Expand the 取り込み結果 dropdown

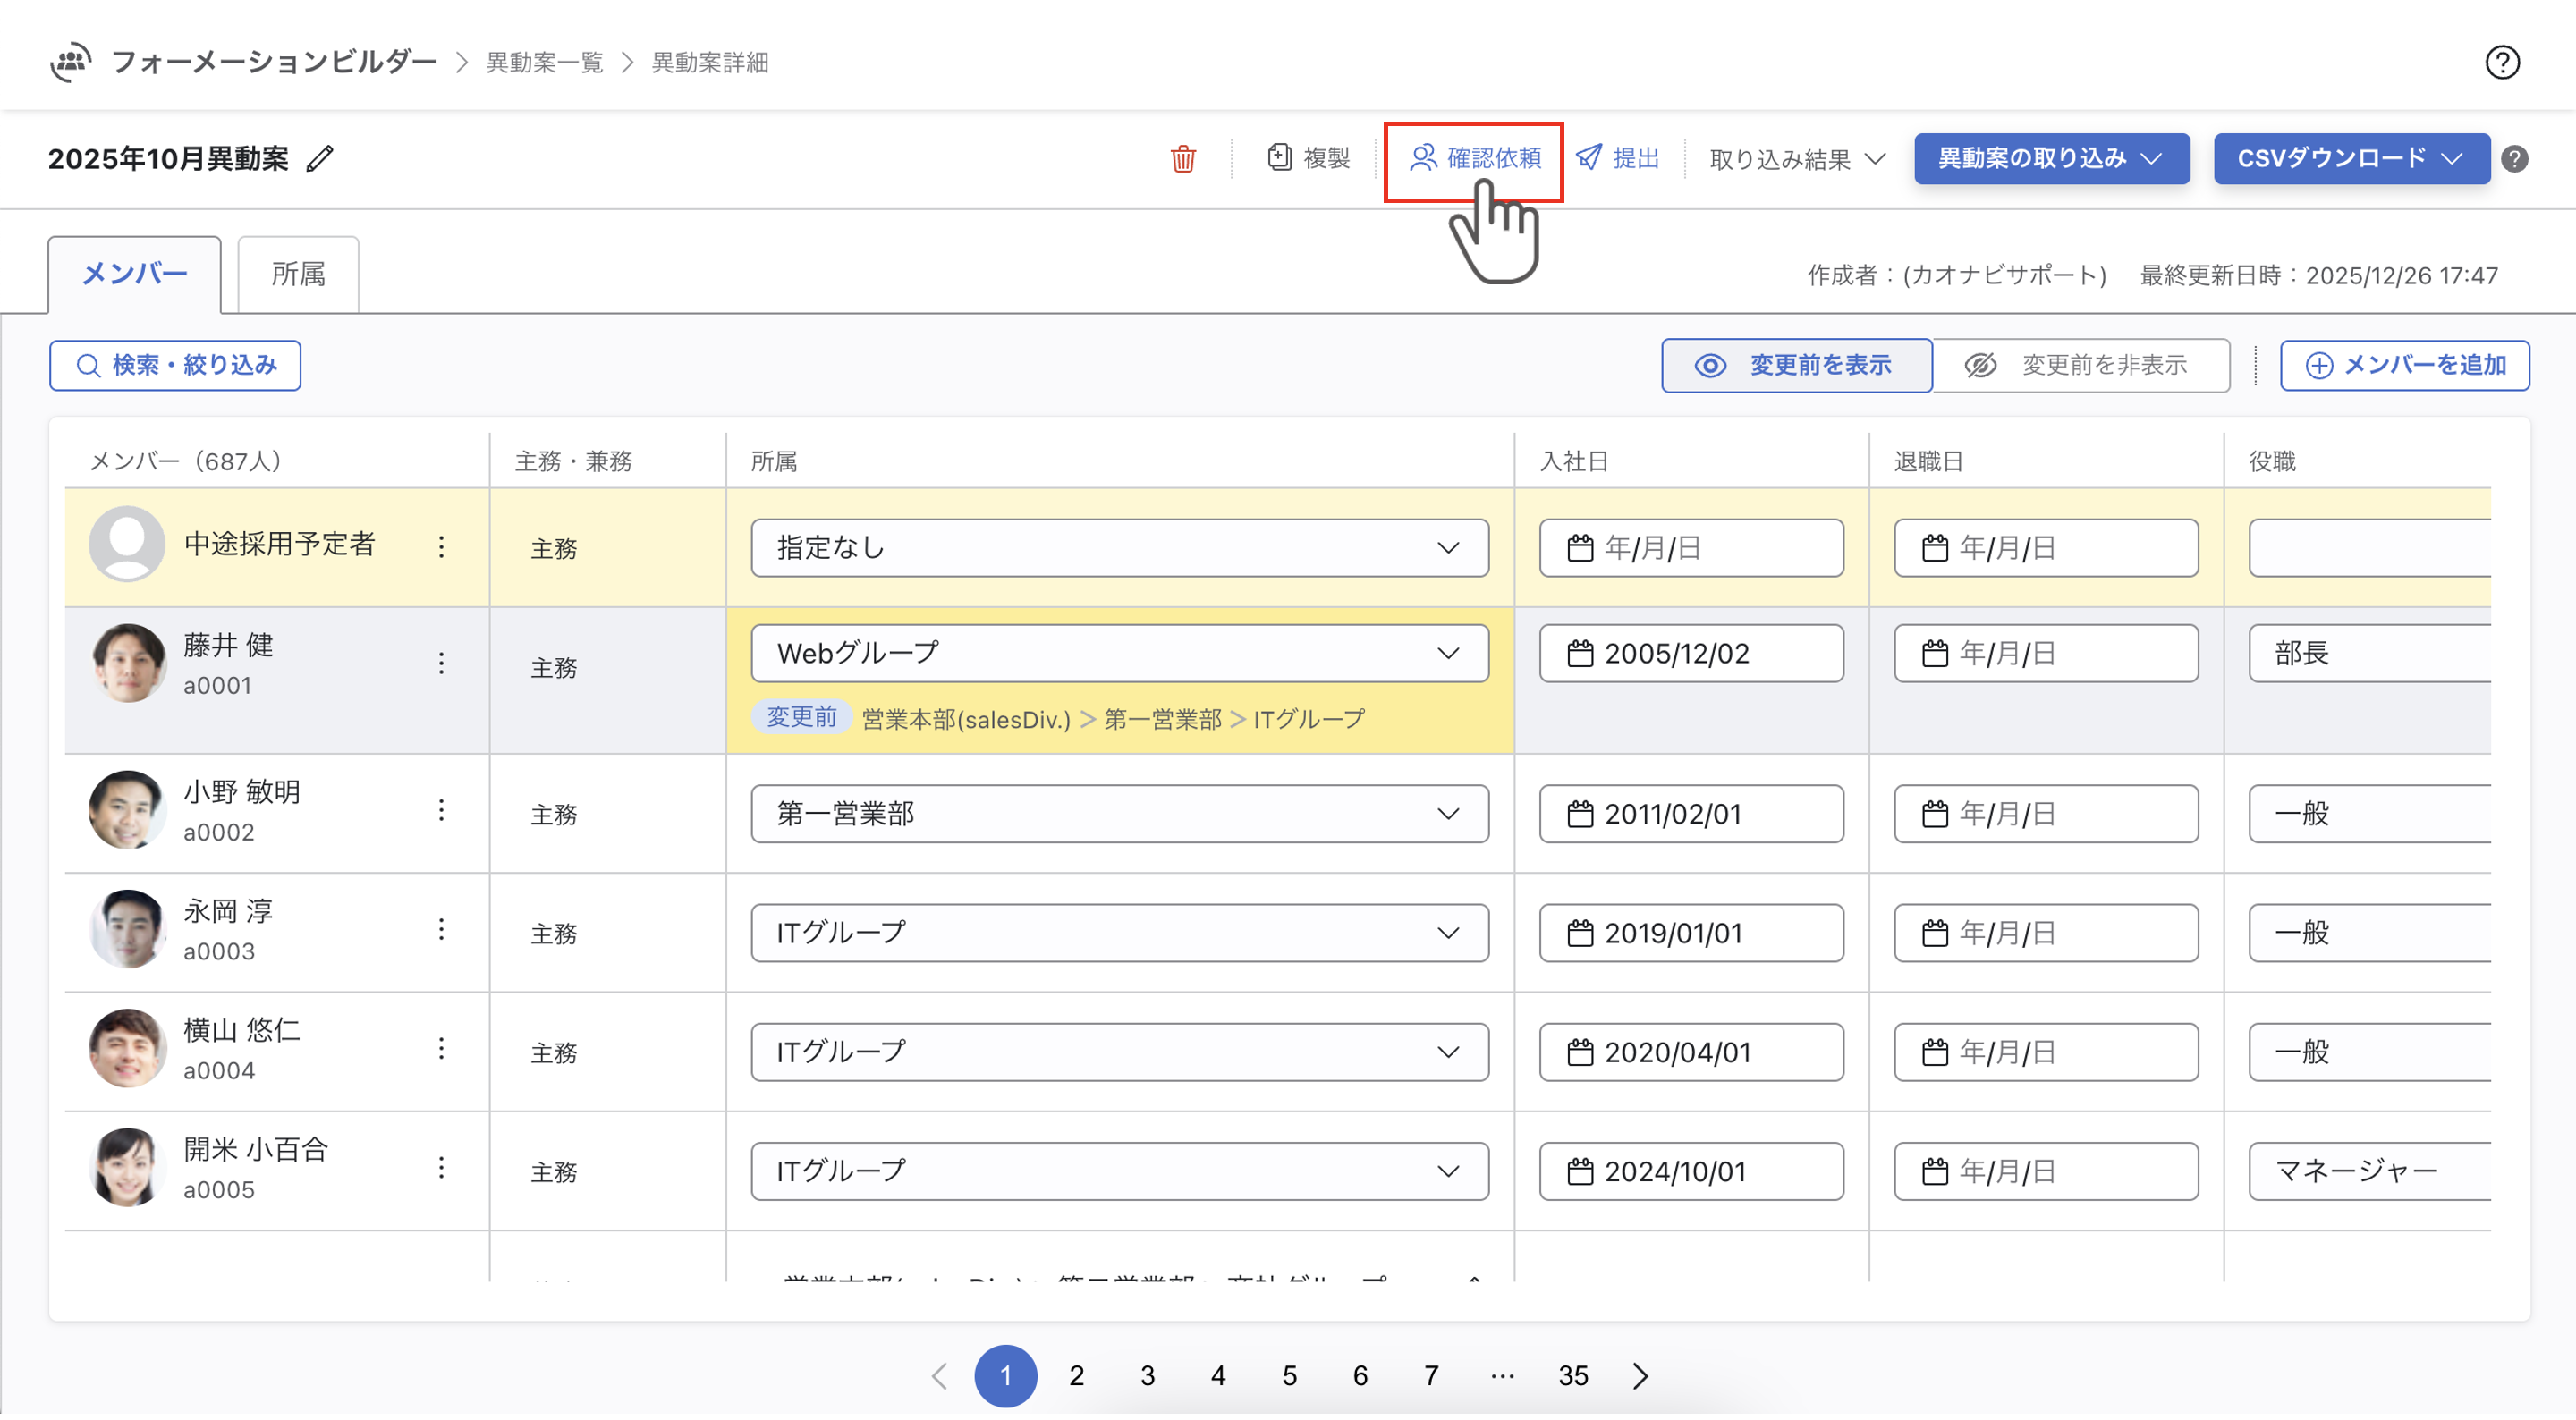[1797, 159]
